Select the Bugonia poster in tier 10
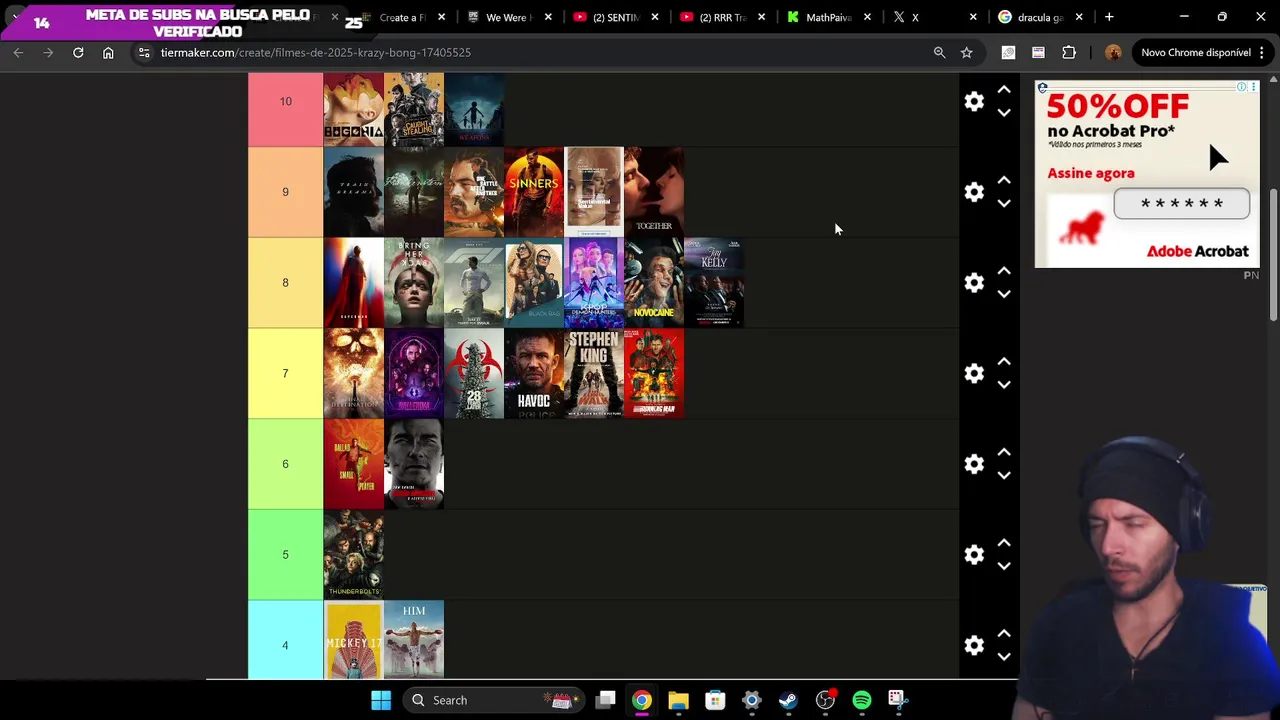Screen dimensions: 1280x720 point(353,109)
